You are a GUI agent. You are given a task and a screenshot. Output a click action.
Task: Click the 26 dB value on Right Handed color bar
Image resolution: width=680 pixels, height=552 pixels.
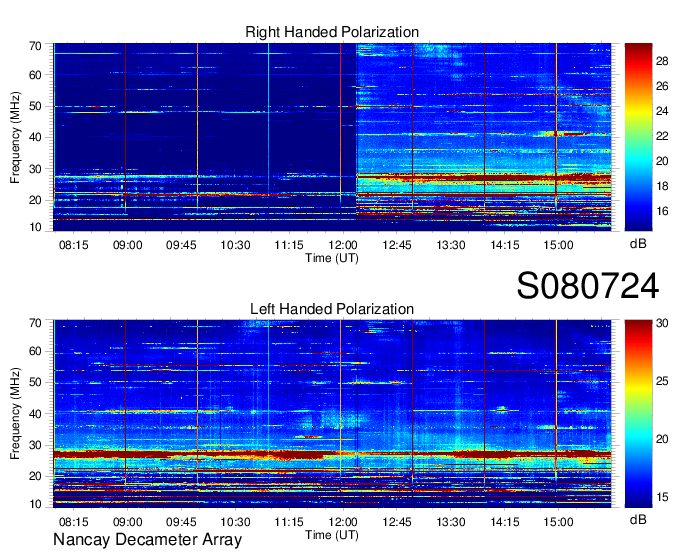pos(662,86)
